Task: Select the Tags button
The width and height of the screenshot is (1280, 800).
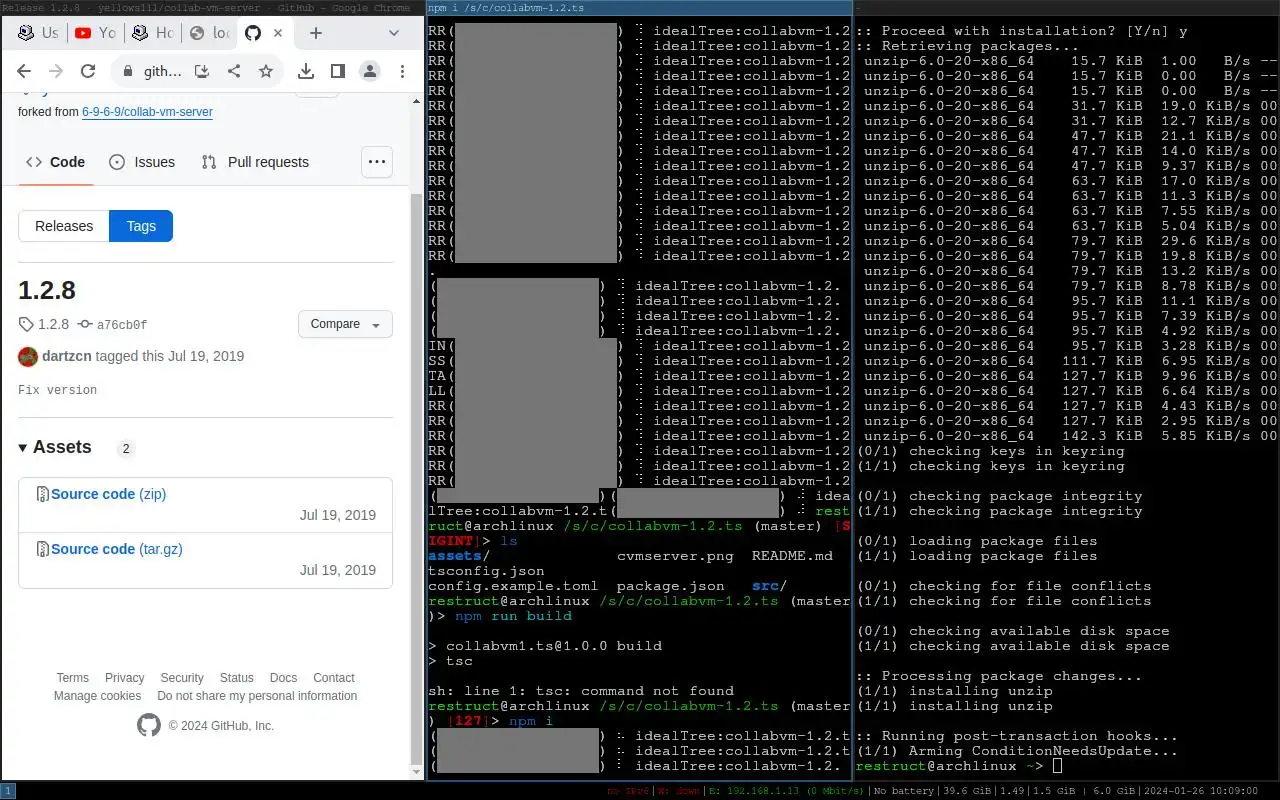Action: [x=141, y=226]
